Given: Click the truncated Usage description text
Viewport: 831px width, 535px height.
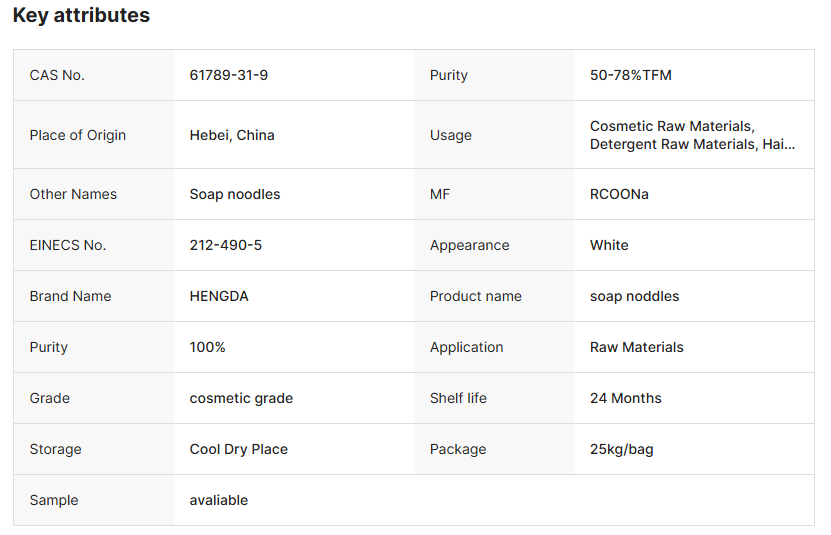Looking at the screenshot, I should (x=692, y=135).
